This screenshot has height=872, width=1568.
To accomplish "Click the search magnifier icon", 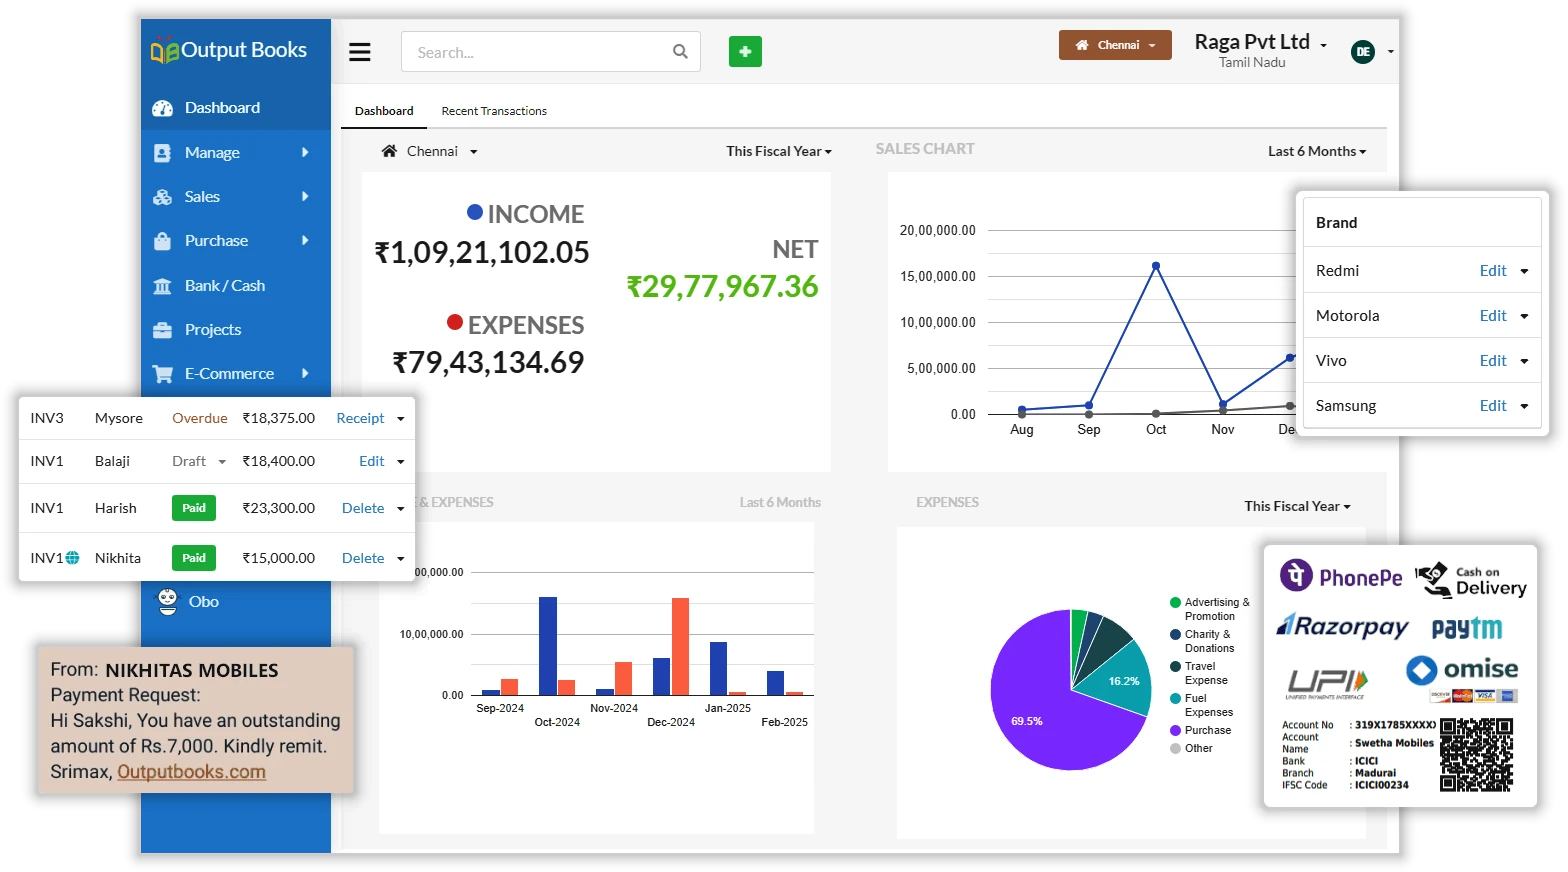I will click(x=680, y=52).
